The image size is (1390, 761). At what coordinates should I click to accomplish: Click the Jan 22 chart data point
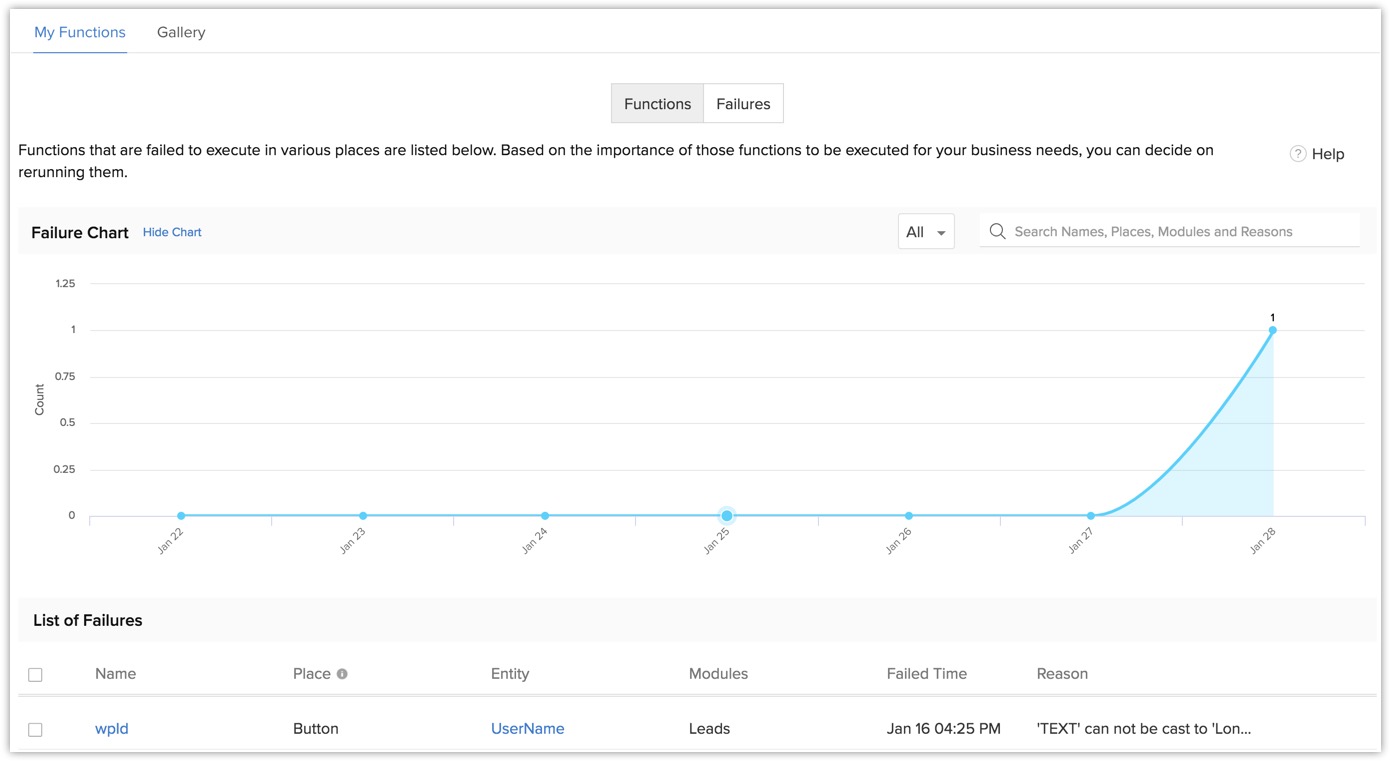click(181, 516)
